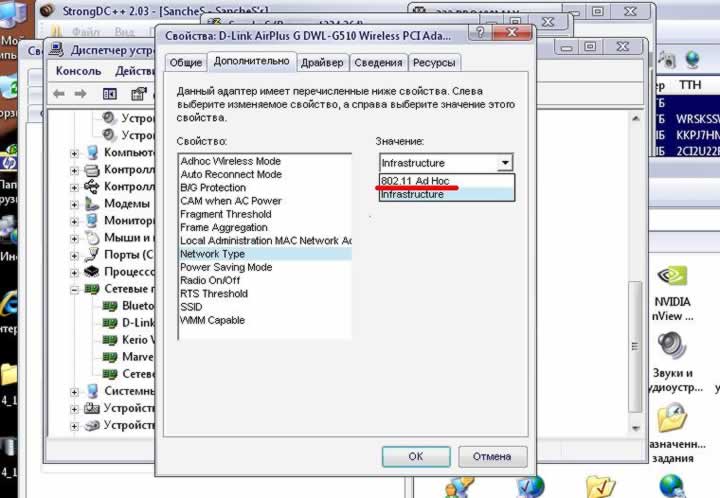Open Звуки и аудиоустройства speaker icon
The width and height of the screenshot is (720, 498).
pyautogui.click(x=672, y=346)
